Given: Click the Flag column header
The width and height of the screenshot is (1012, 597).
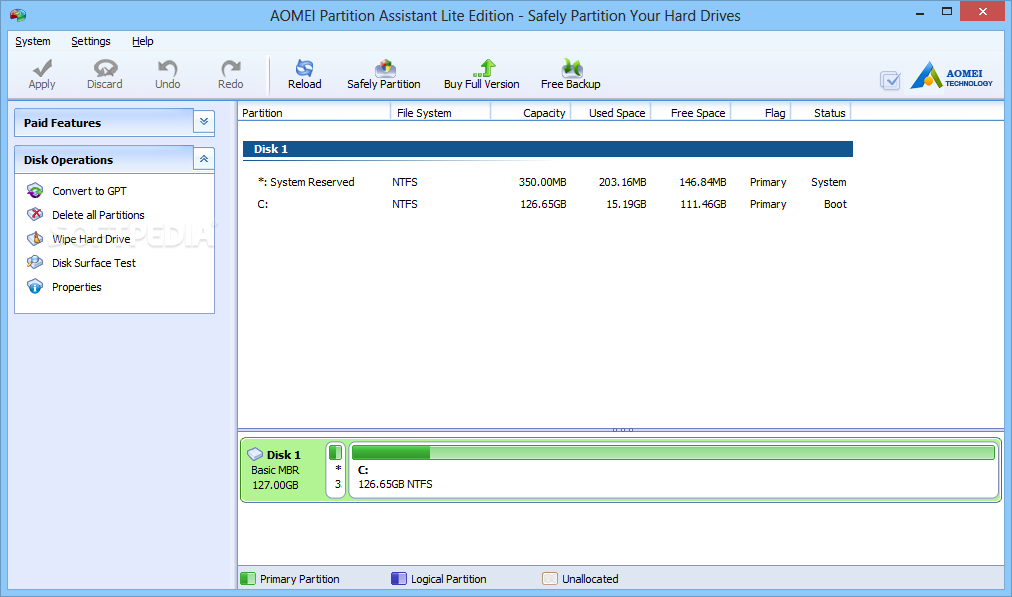Looking at the screenshot, I should 760,112.
